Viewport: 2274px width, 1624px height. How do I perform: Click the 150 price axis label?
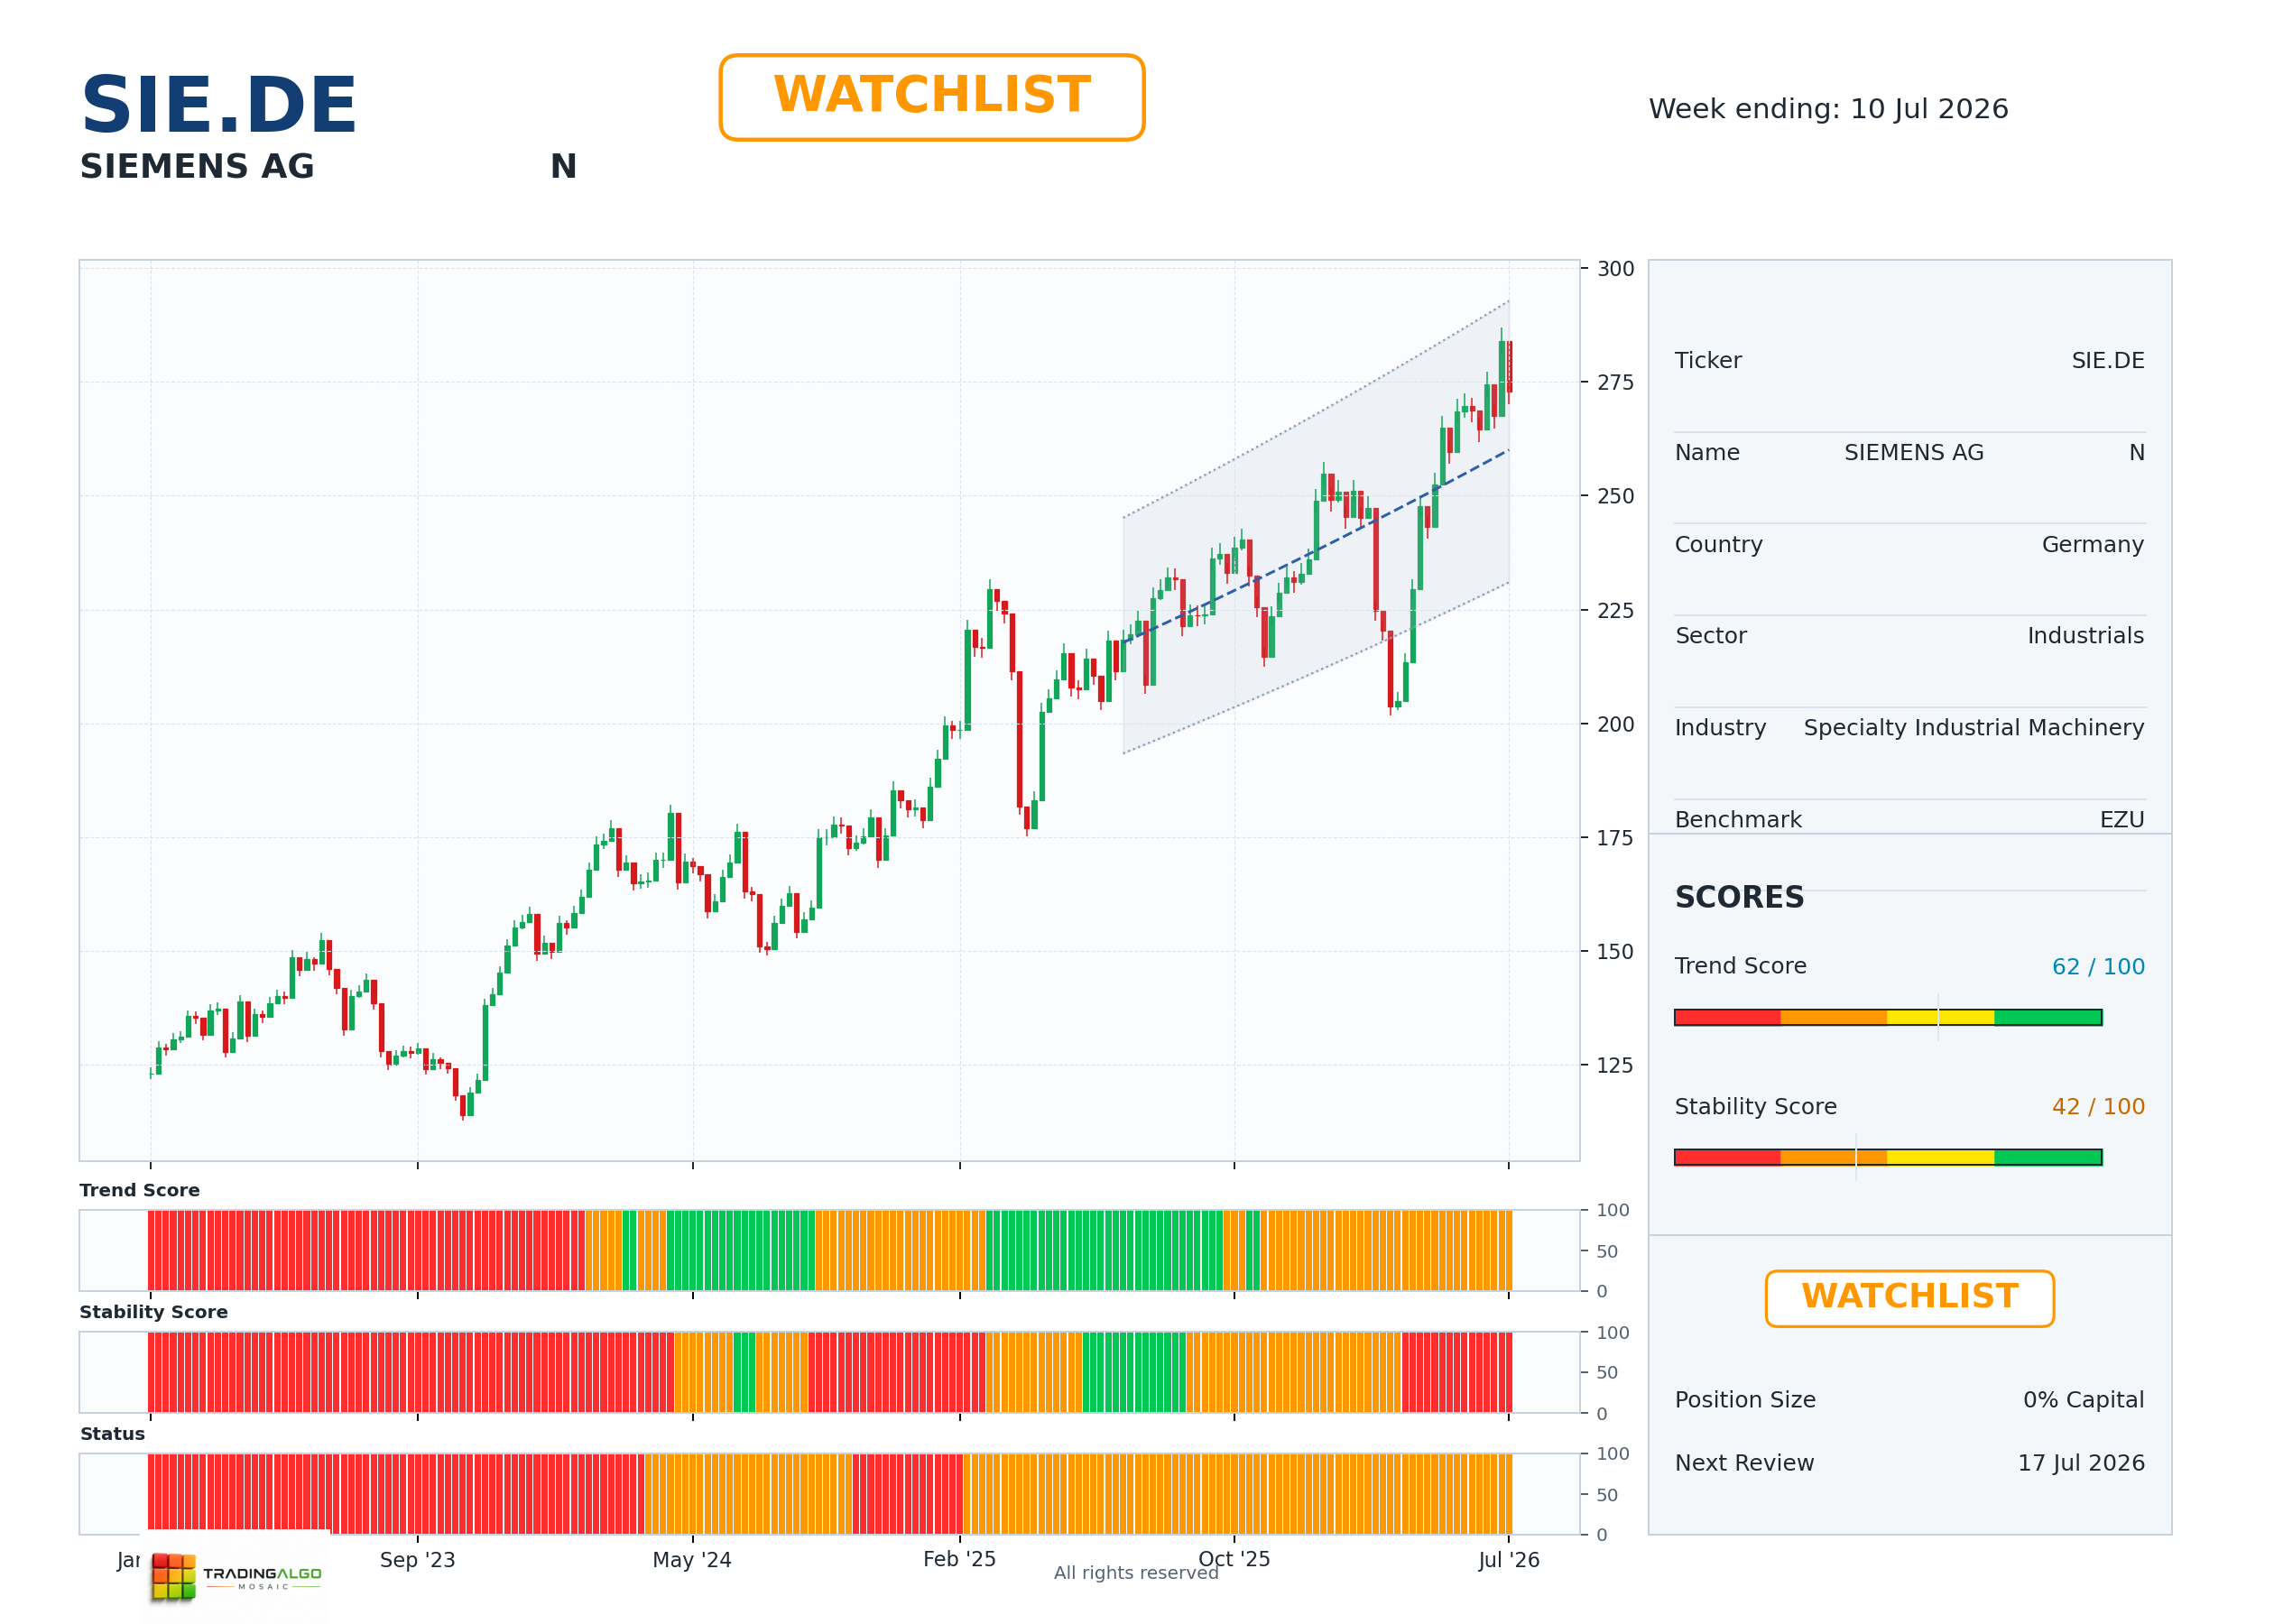click(1615, 951)
